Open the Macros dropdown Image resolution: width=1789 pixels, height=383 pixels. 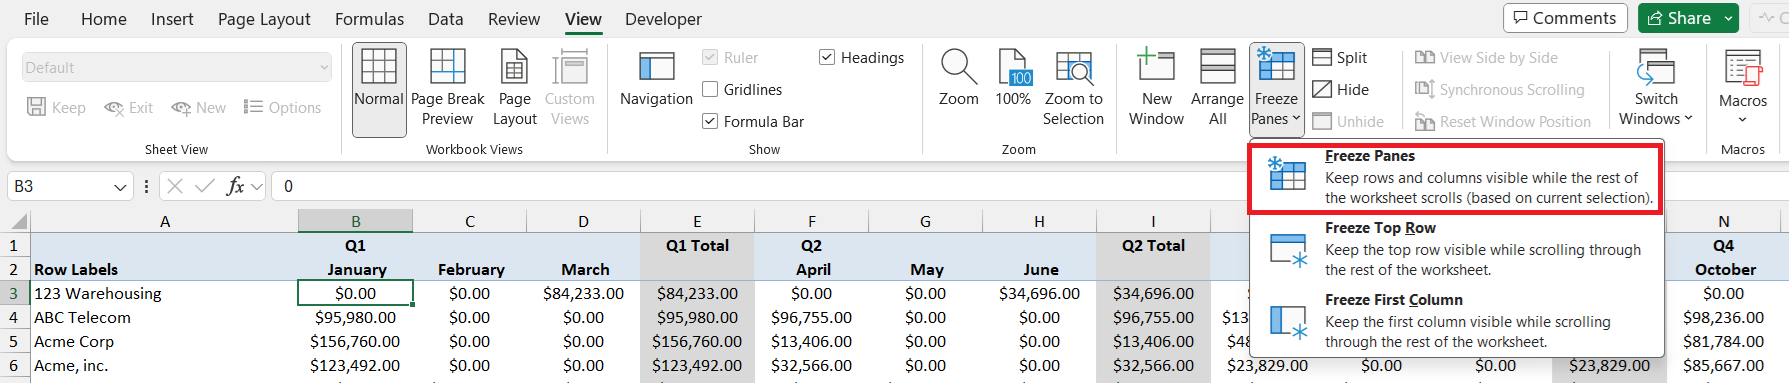(x=1743, y=89)
